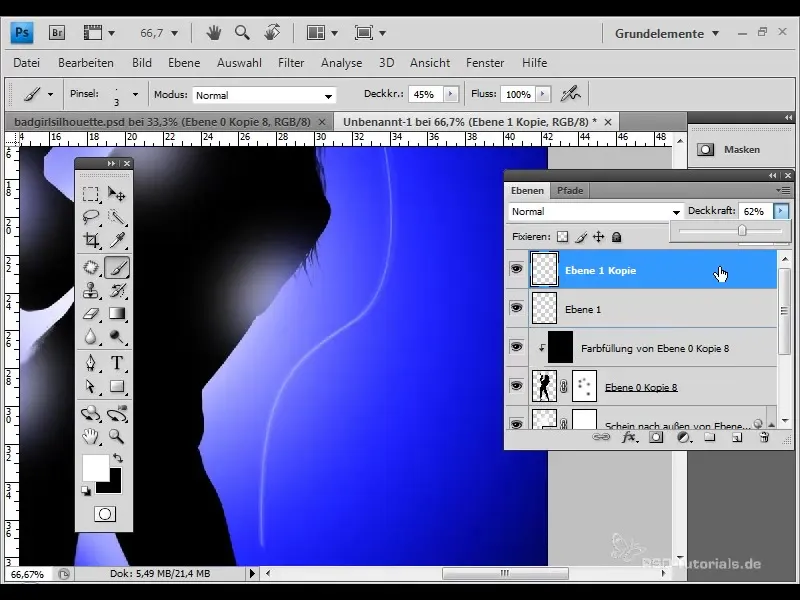Image resolution: width=800 pixels, height=600 pixels.
Task: Add a layer mask
Action: (656, 437)
